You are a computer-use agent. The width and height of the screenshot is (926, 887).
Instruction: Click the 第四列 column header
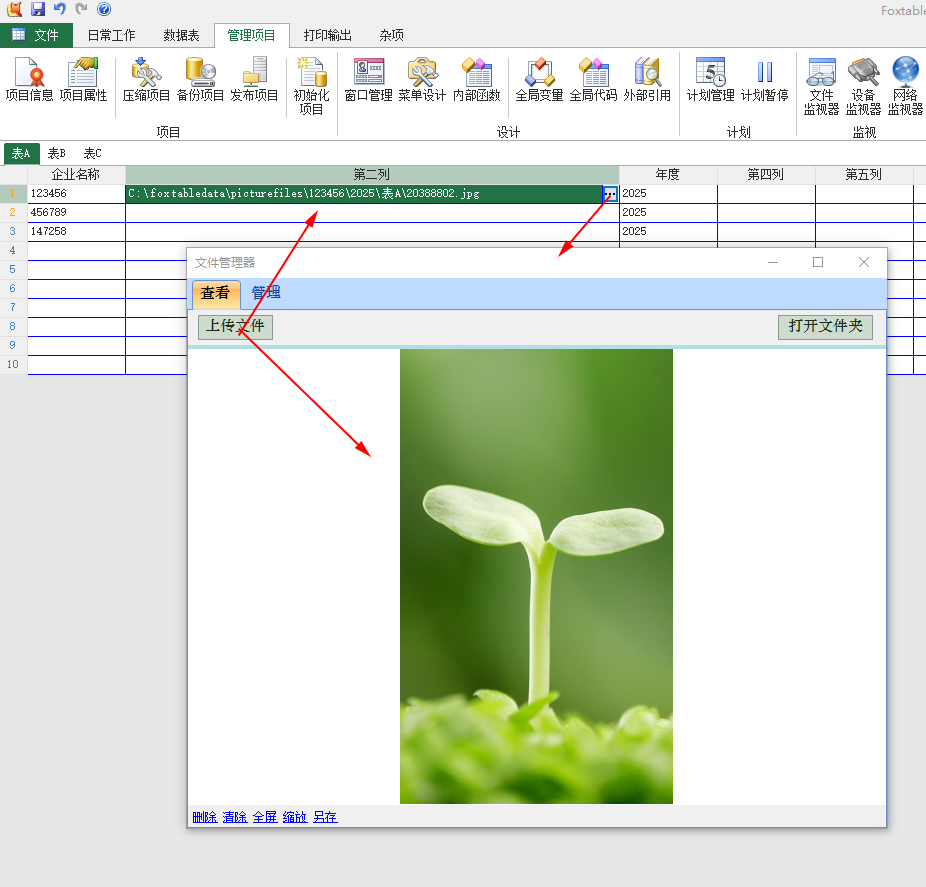click(x=766, y=175)
